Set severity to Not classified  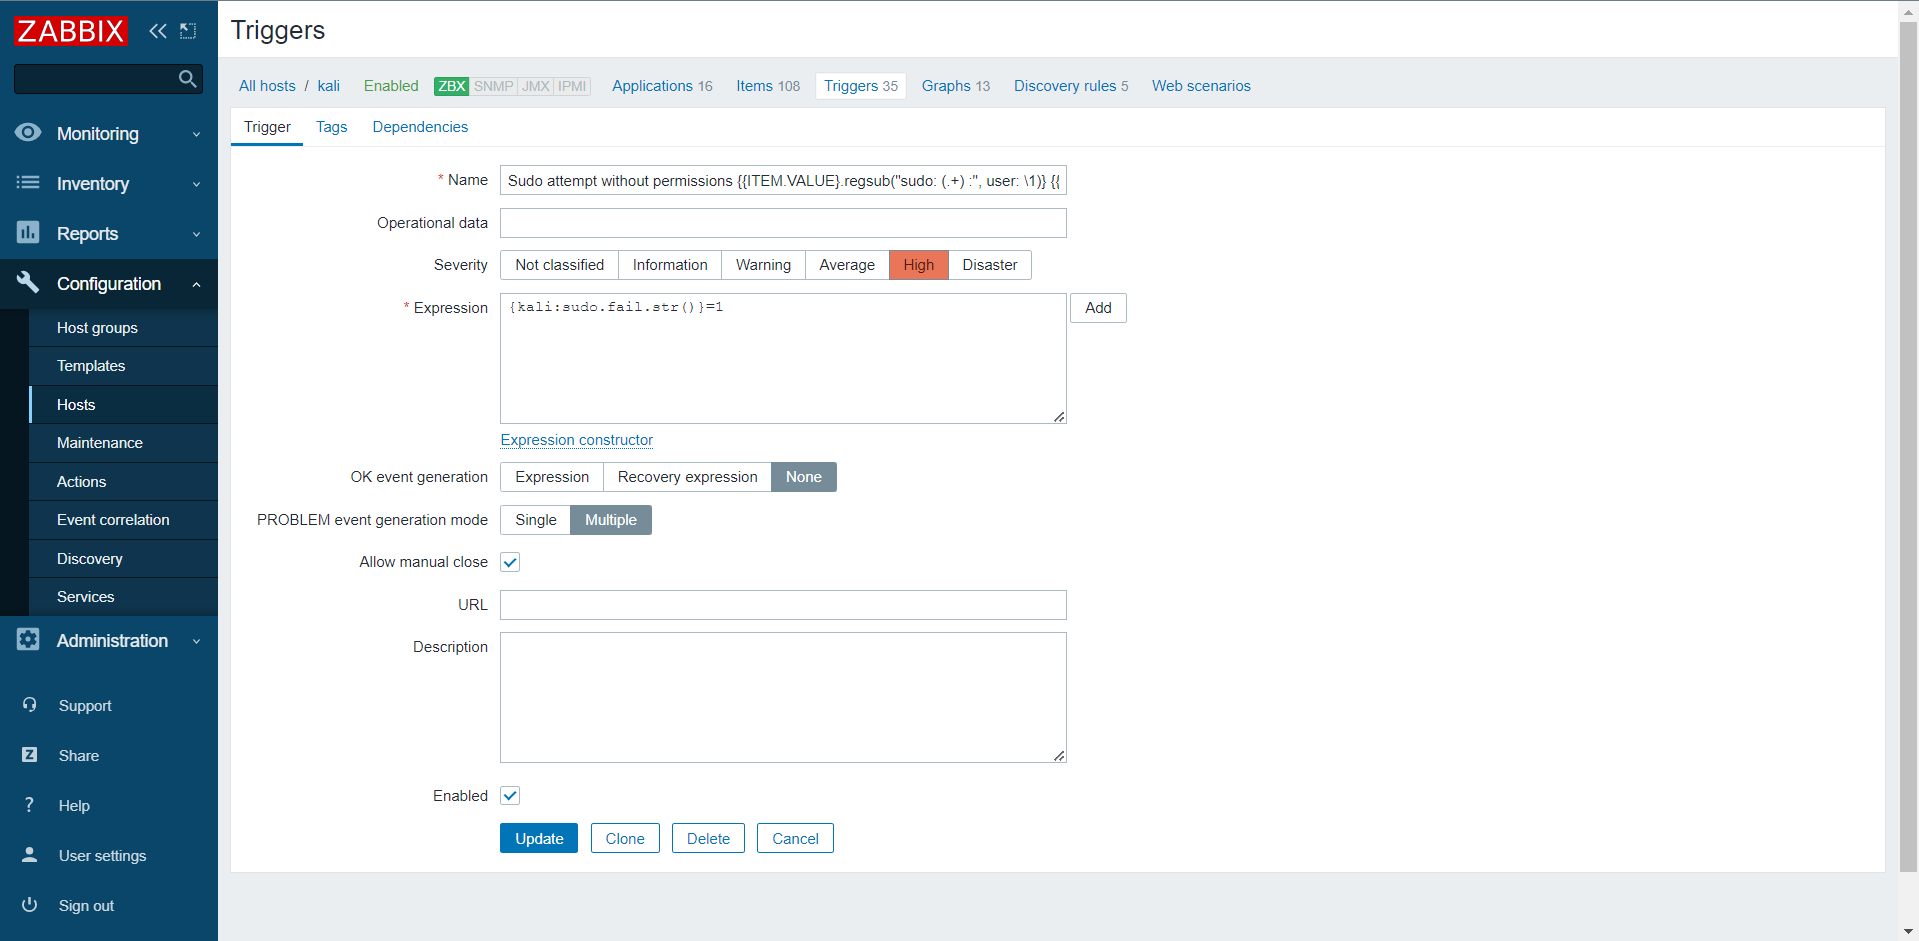(x=560, y=265)
